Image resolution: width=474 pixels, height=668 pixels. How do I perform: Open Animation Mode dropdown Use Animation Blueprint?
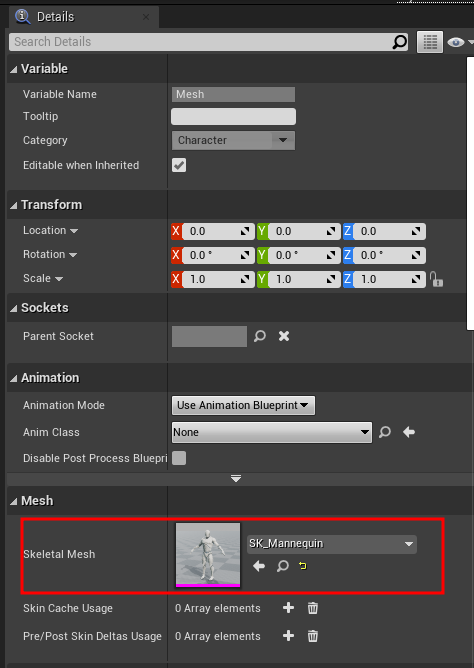[243, 405]
